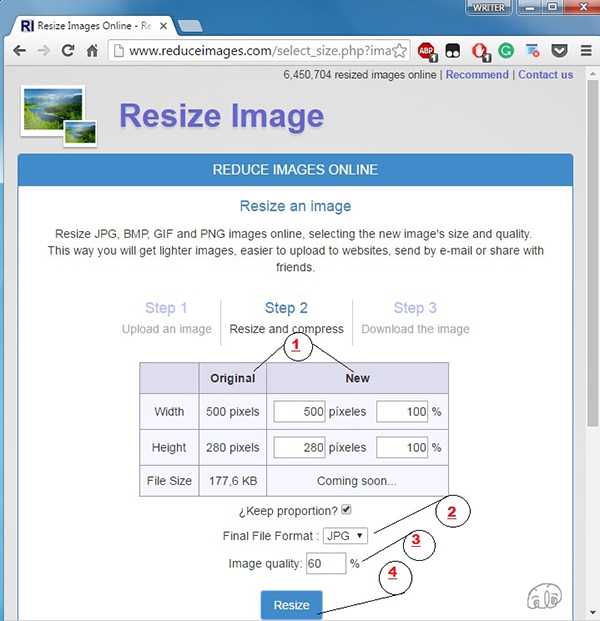Select Step 2 Resize and compress

(286, 318)
